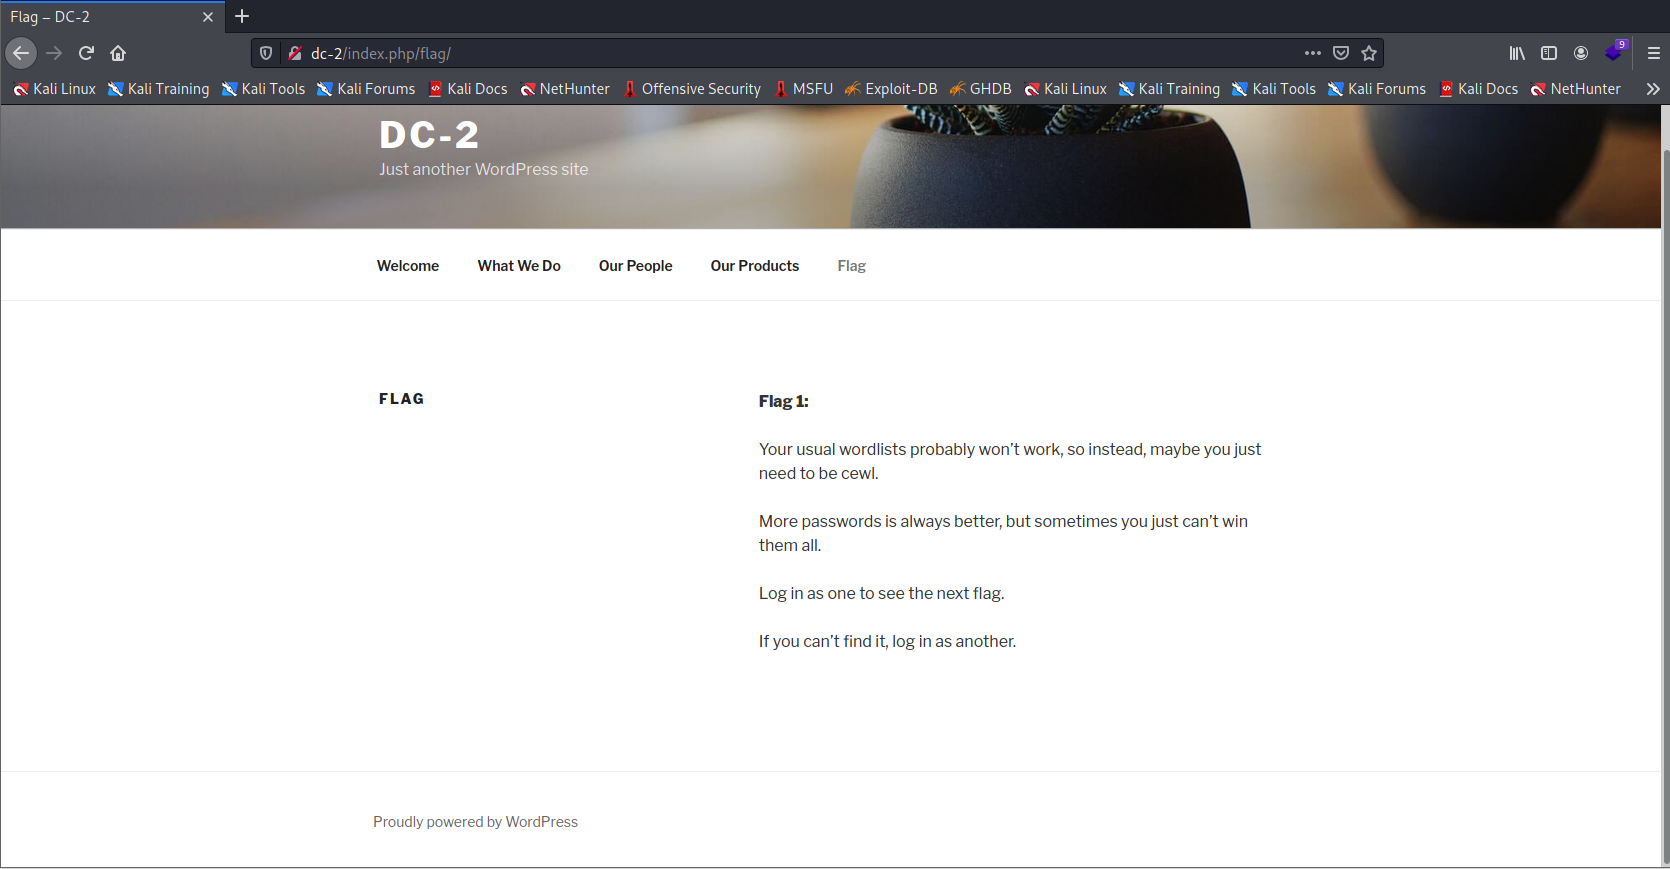Open the second Kali Linux bookmark
Screen dimensions: 1670x869
pyautogui.click(x=1066, y=89)
